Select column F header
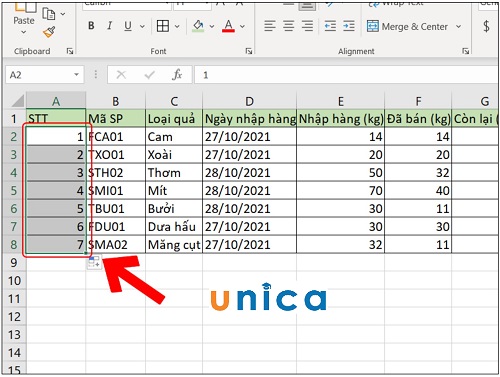500x377 pixels. pos(418,101)
